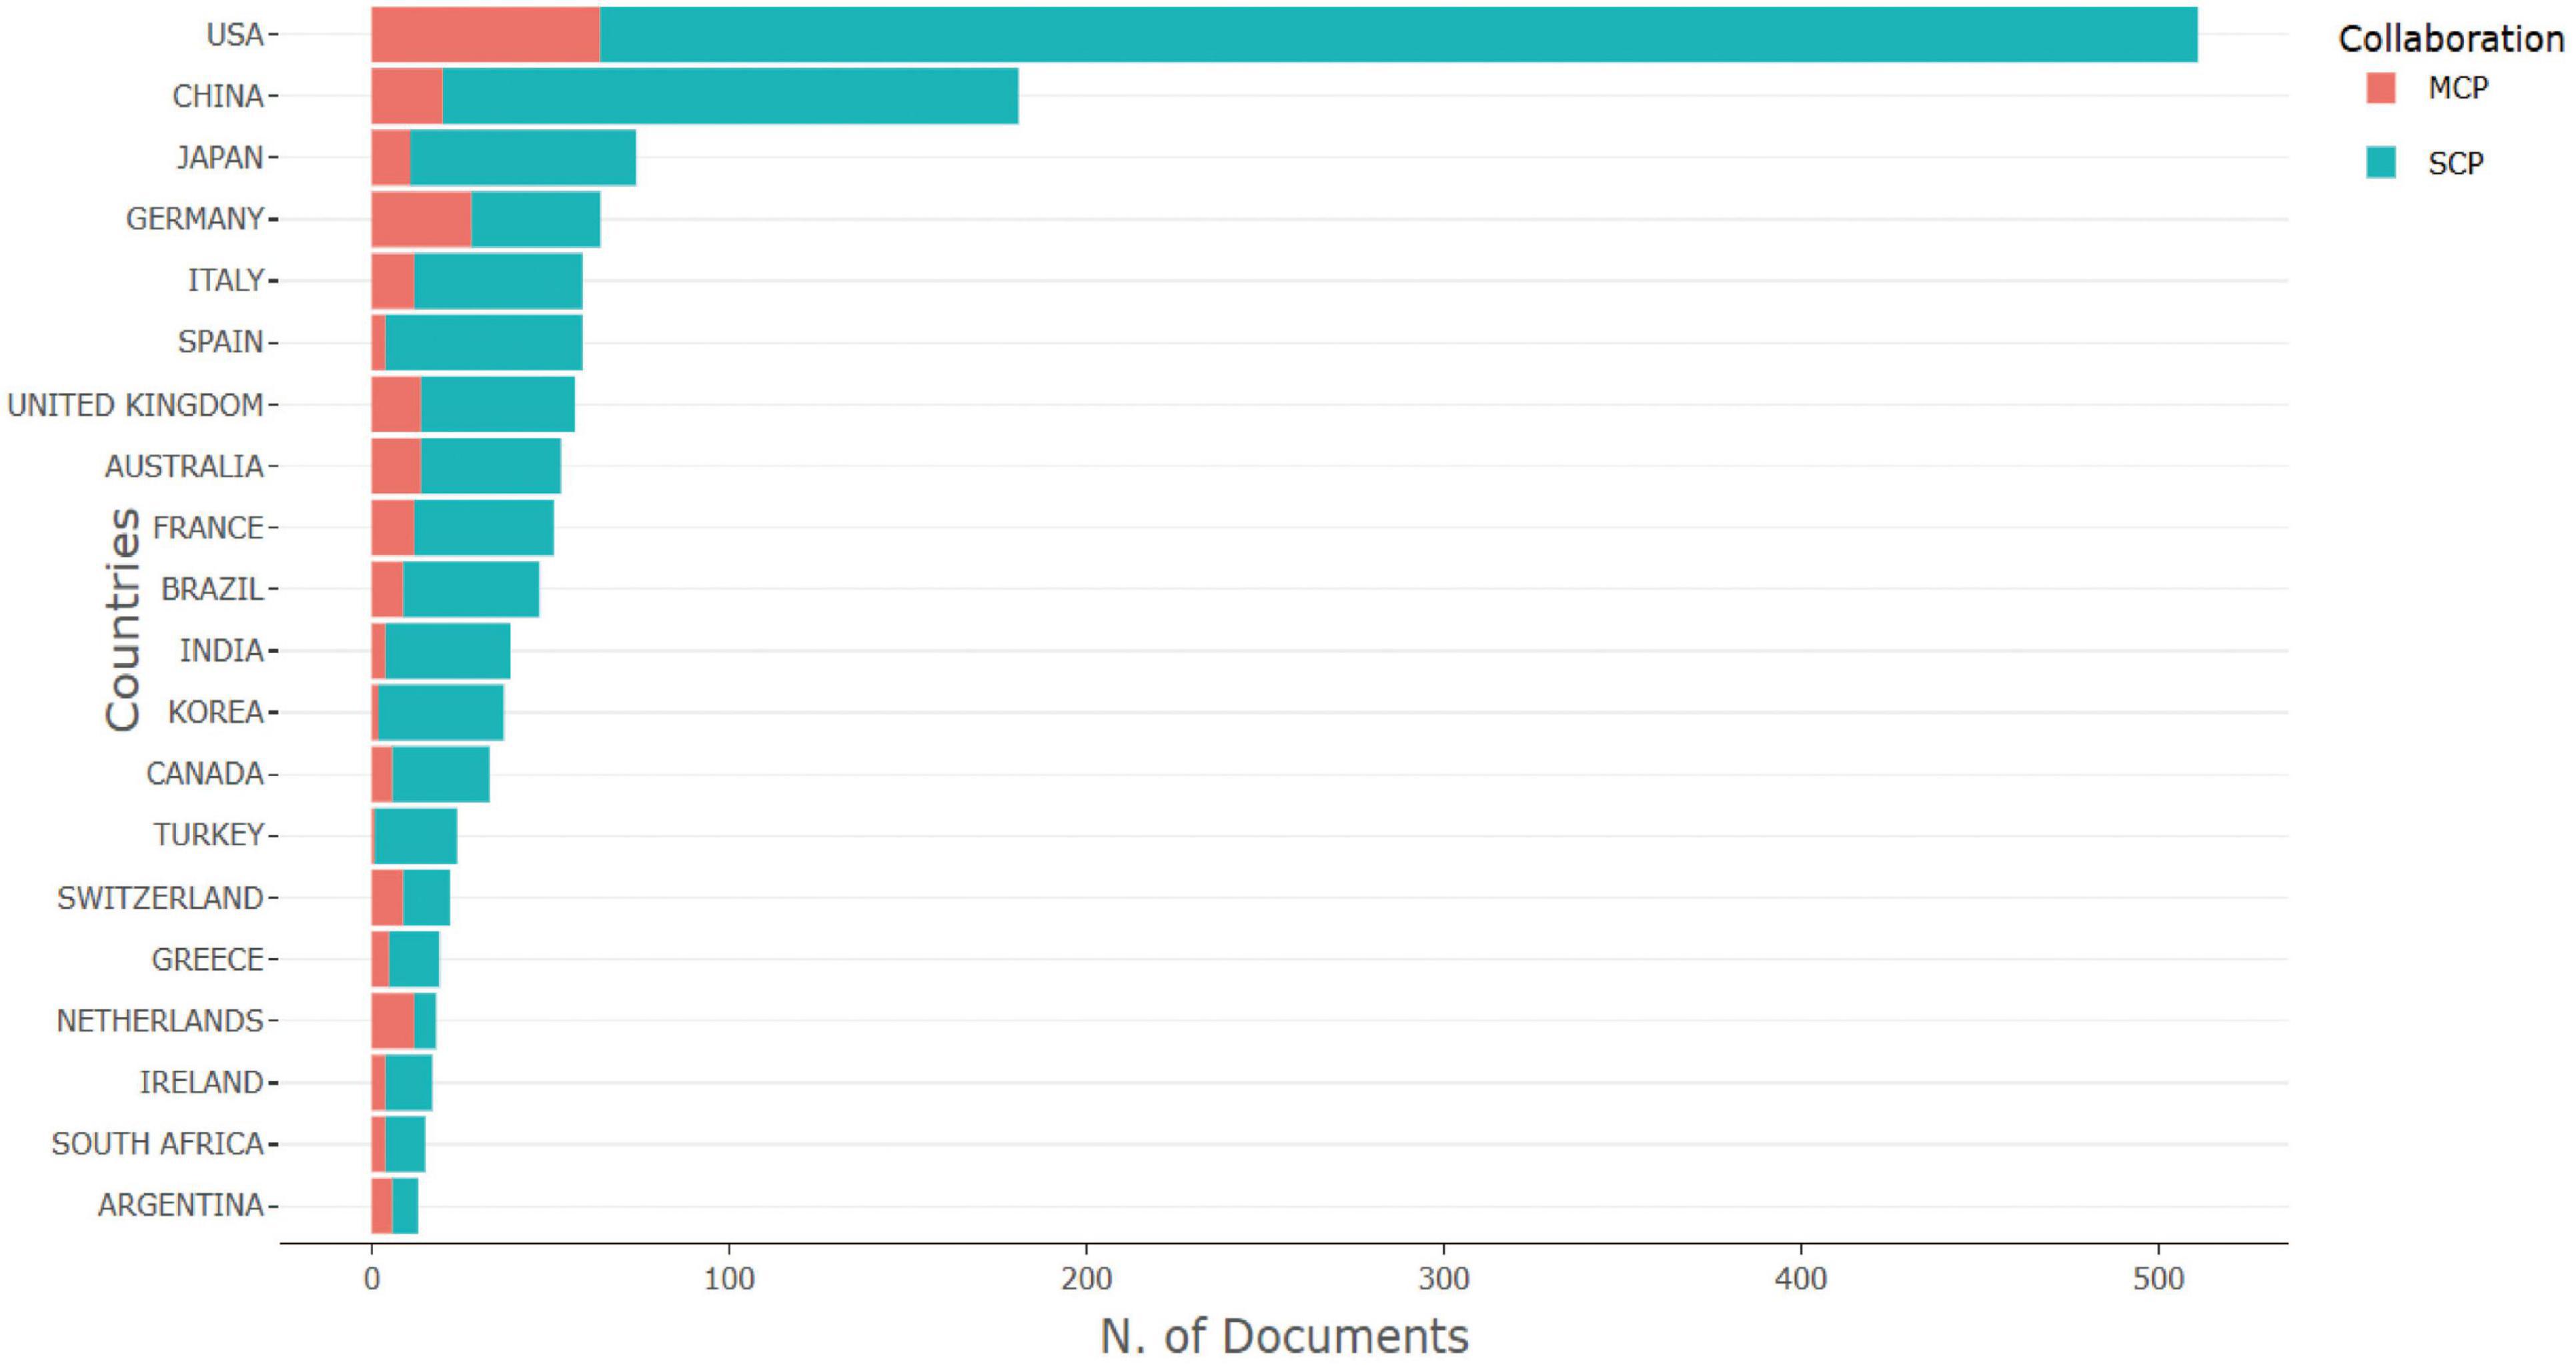Click the BRAZIL axis label
Screen dimensions: 2576x1365
212,589
